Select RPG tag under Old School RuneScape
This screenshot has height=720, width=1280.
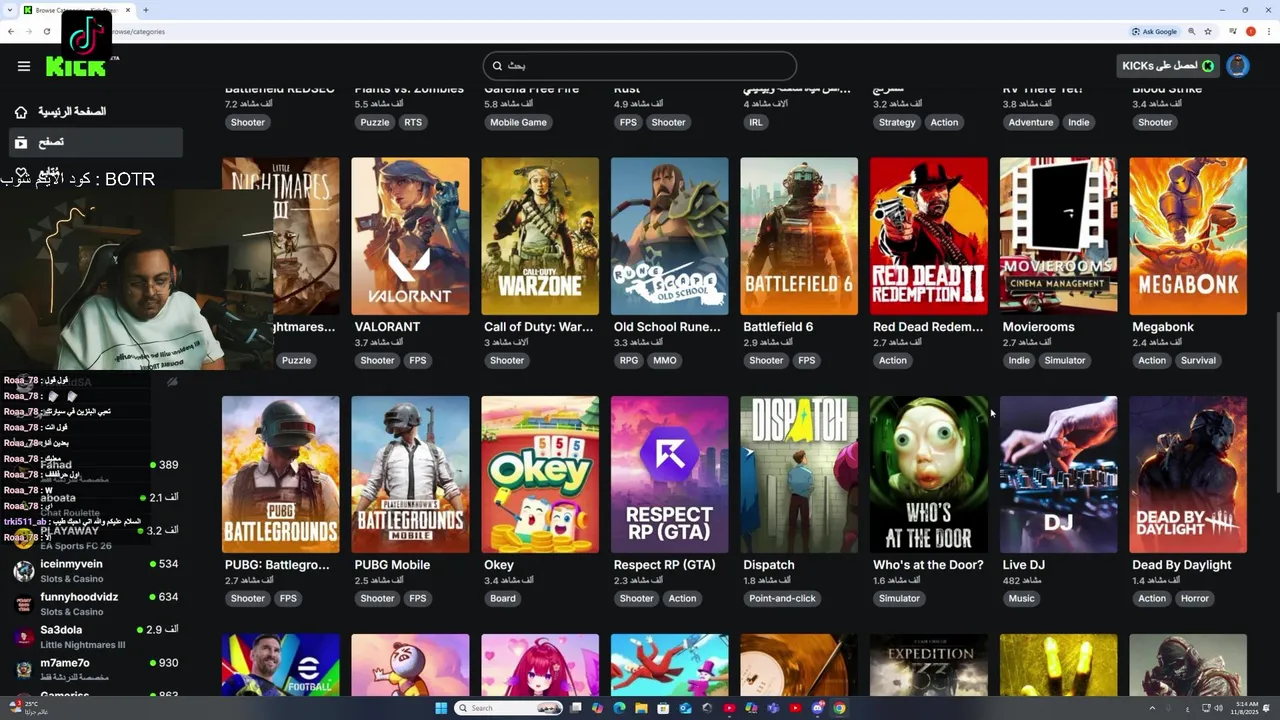628,360
